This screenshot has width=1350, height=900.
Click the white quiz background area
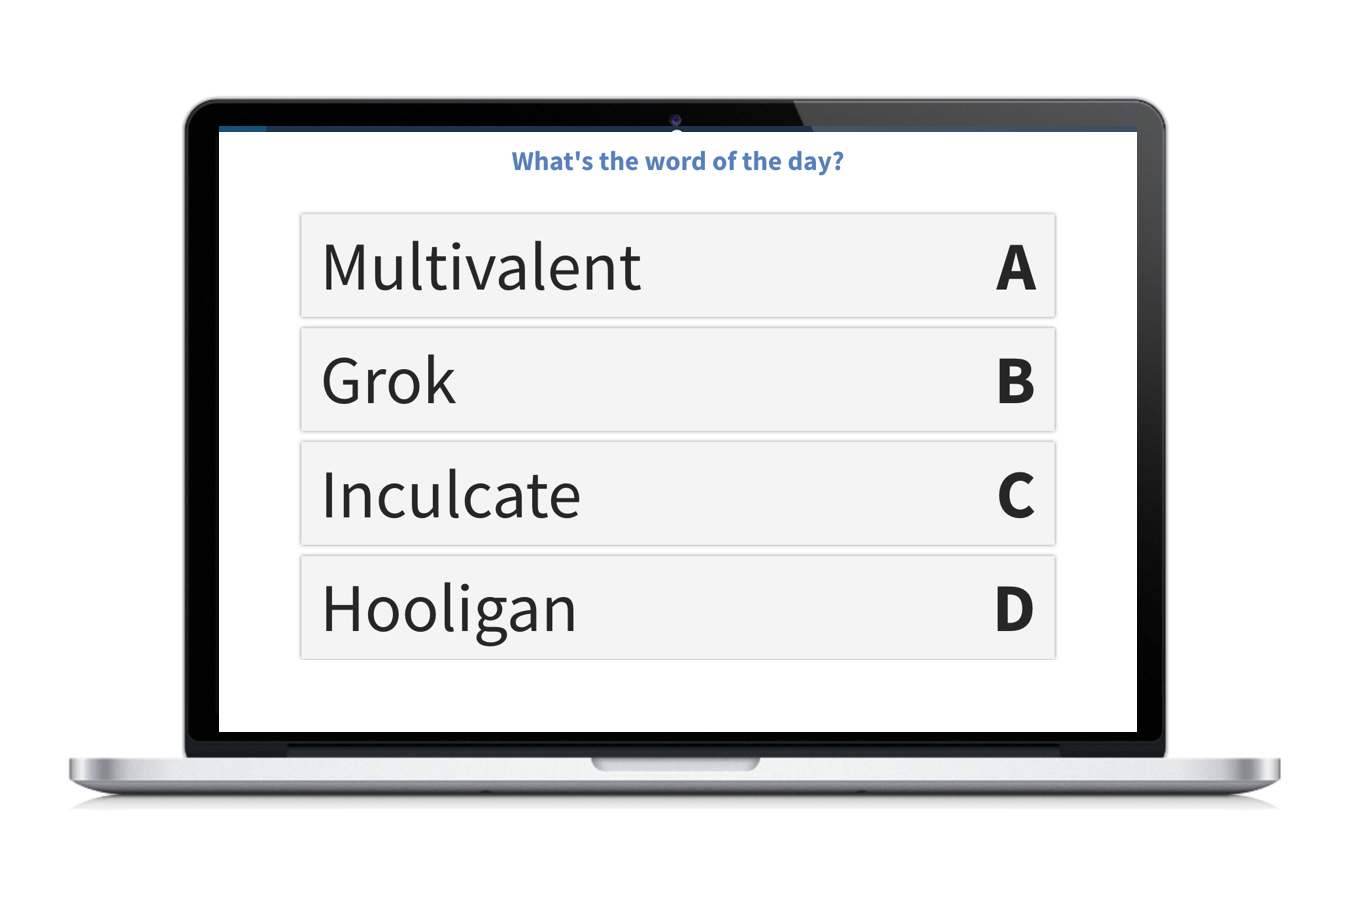coord(677,695)
